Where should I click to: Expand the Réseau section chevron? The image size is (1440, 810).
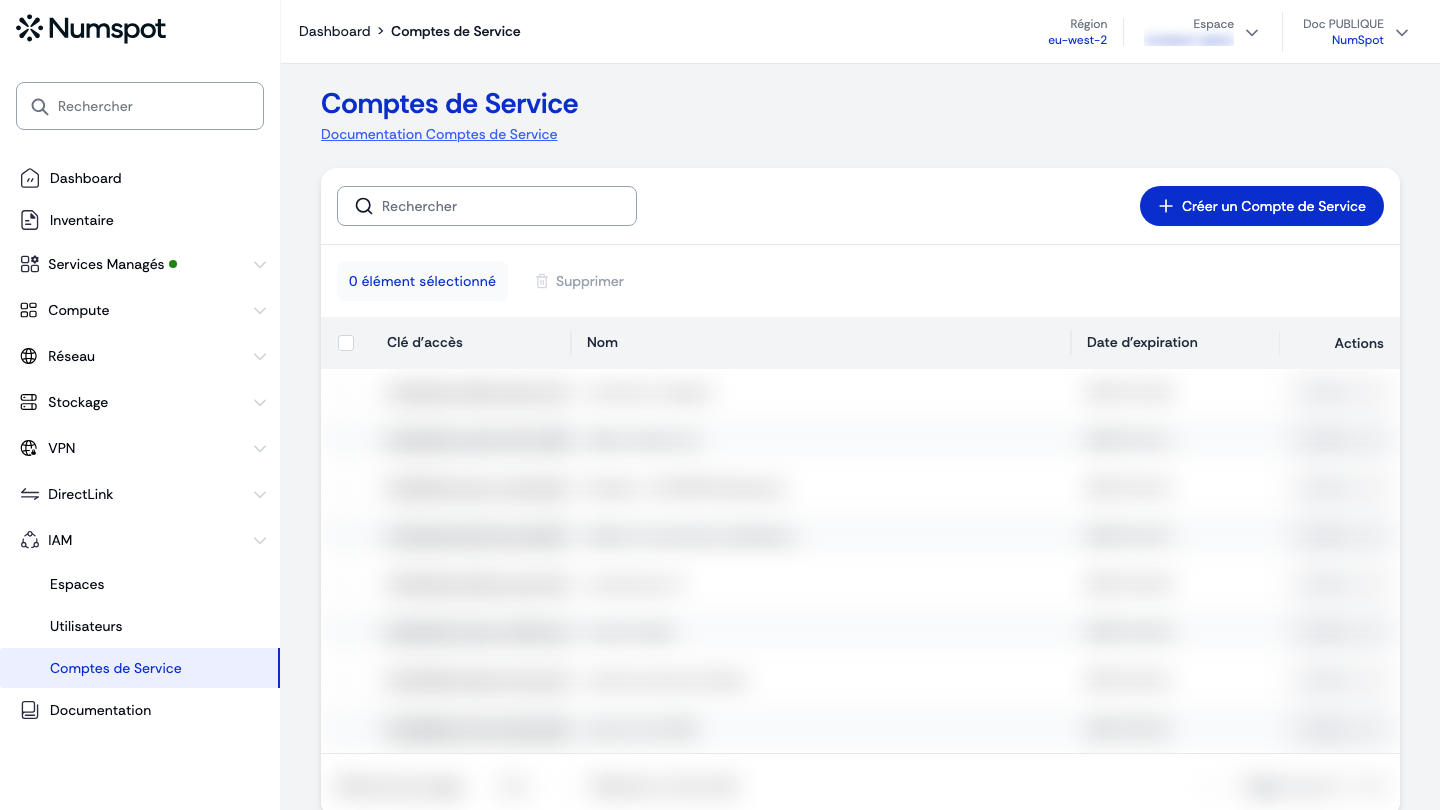(x=260, y=357)
